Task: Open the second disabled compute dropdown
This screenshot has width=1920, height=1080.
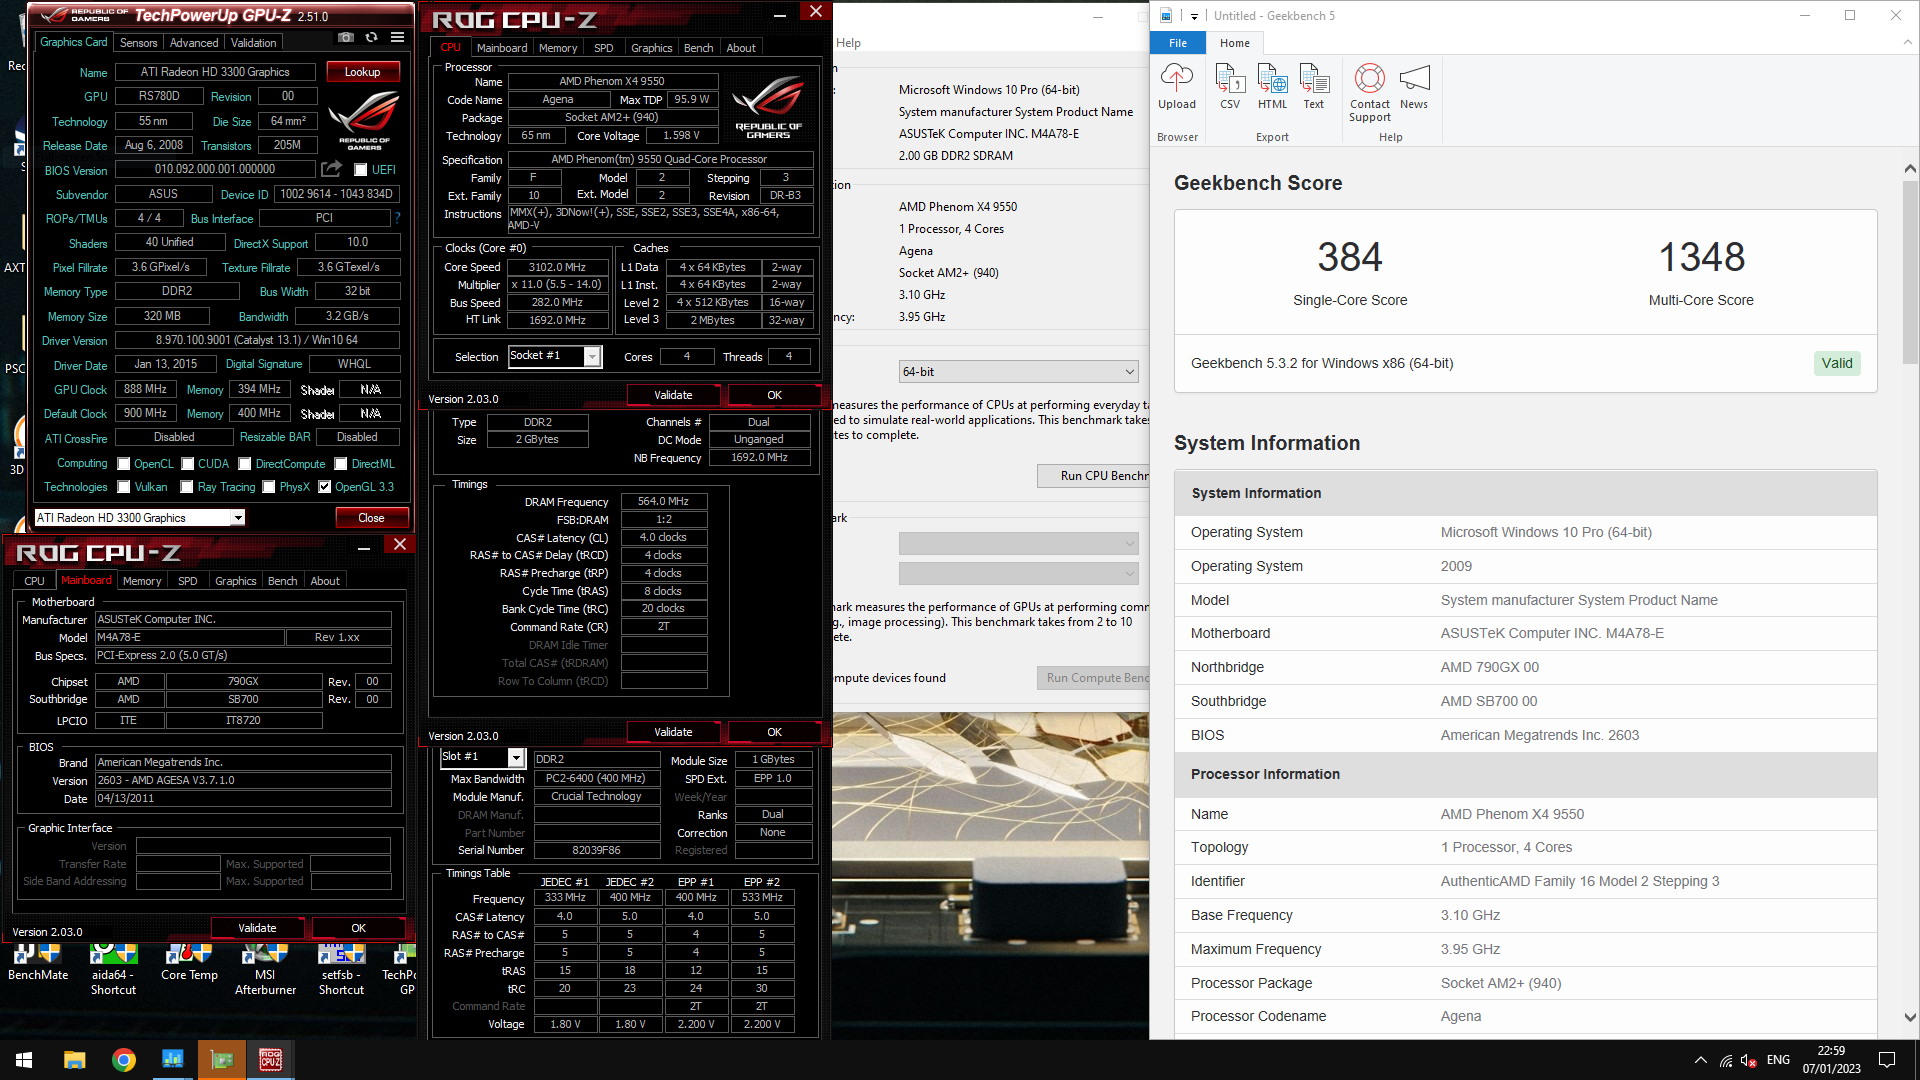Action: pyautogui.click(x=1018, y=573)
